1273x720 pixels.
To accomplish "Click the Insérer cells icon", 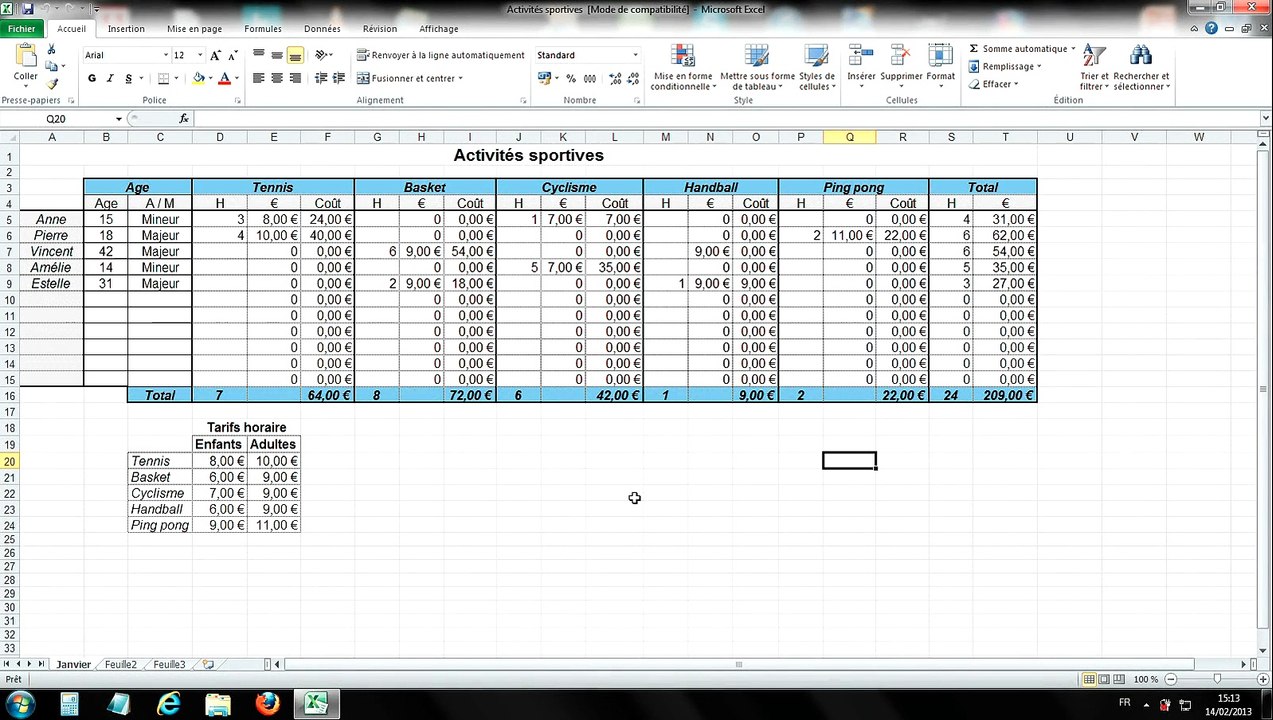I will [x=860, y=56].
